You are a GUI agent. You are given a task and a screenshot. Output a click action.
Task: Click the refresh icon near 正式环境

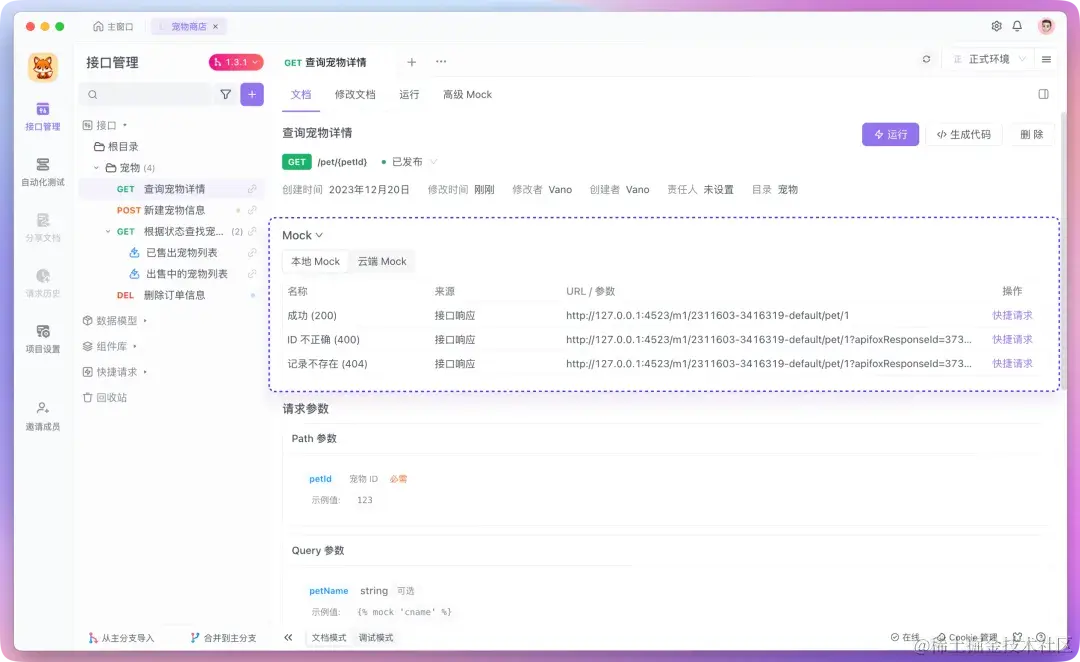926,60
